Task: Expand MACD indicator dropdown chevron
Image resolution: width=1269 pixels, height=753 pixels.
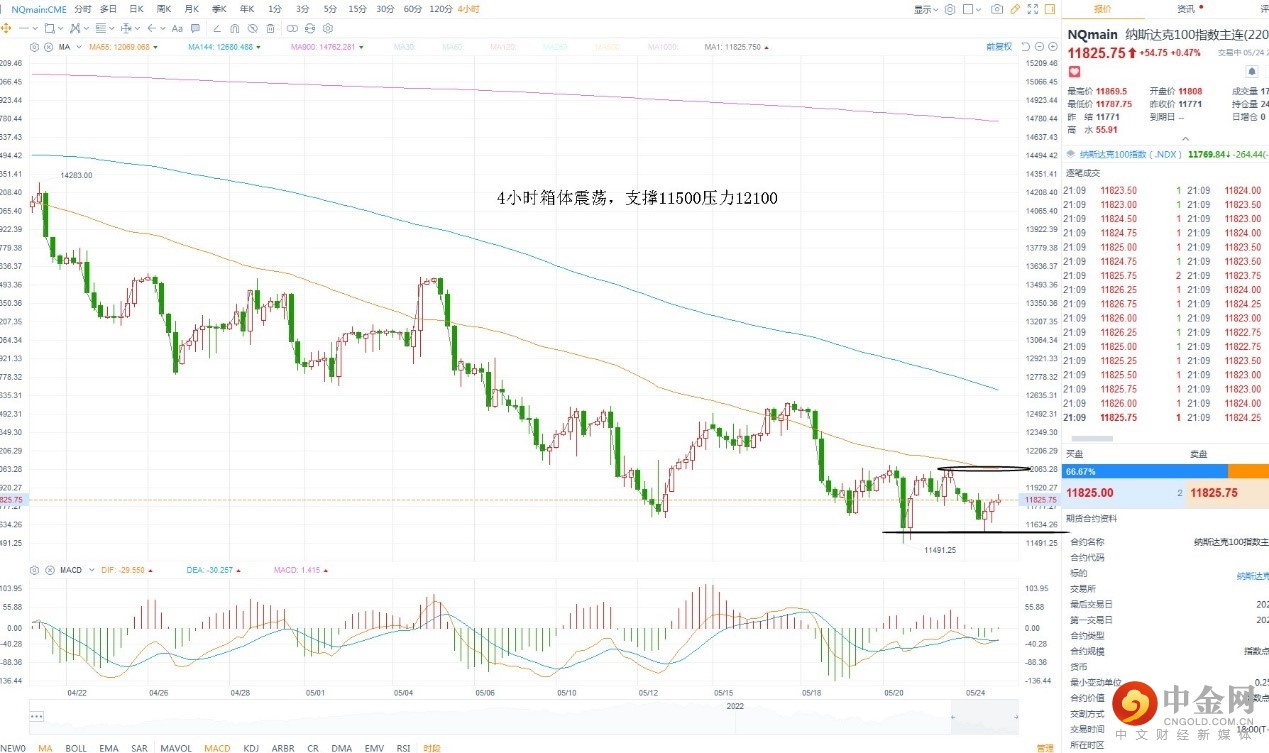Action: click(90, 570)
